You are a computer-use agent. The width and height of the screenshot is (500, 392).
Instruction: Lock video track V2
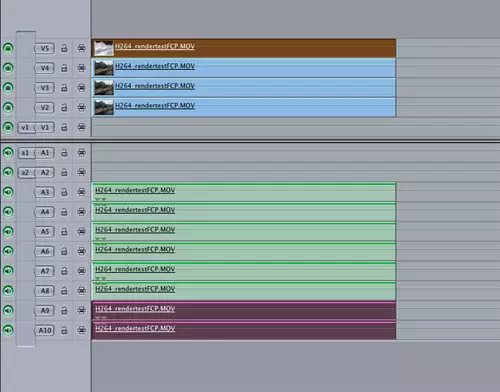pyautogui.click(x=64, y=107)
